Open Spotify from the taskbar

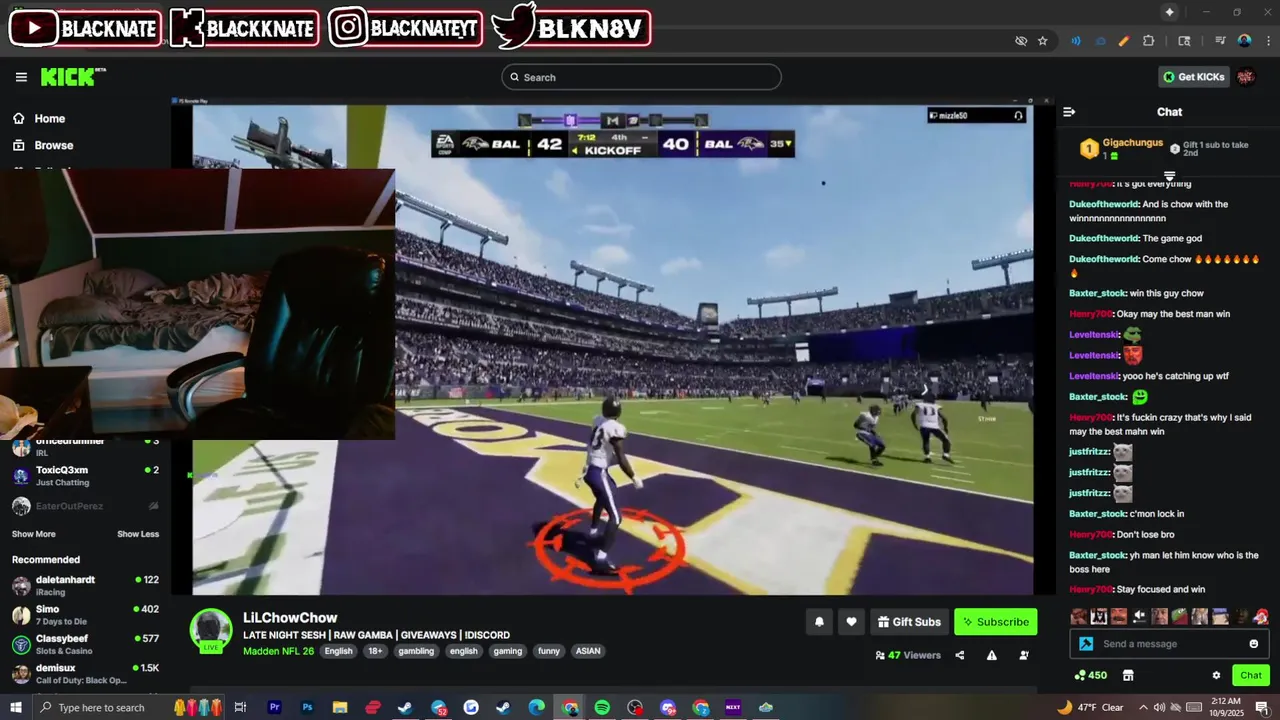click(x=602, y=707)
